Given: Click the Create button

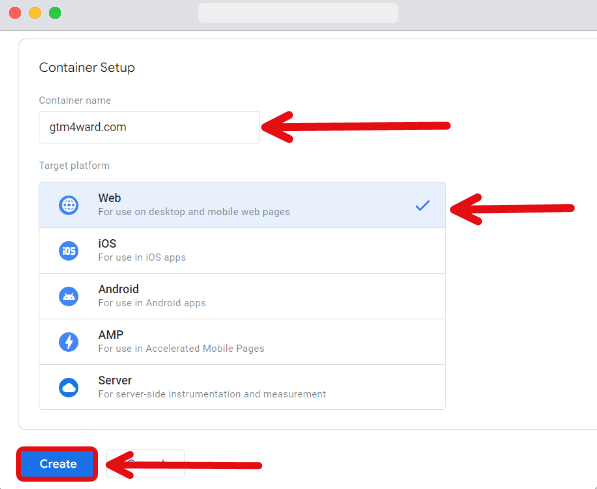Looking at the screenshot, I should pyautogui.click(x=57, y=464).
